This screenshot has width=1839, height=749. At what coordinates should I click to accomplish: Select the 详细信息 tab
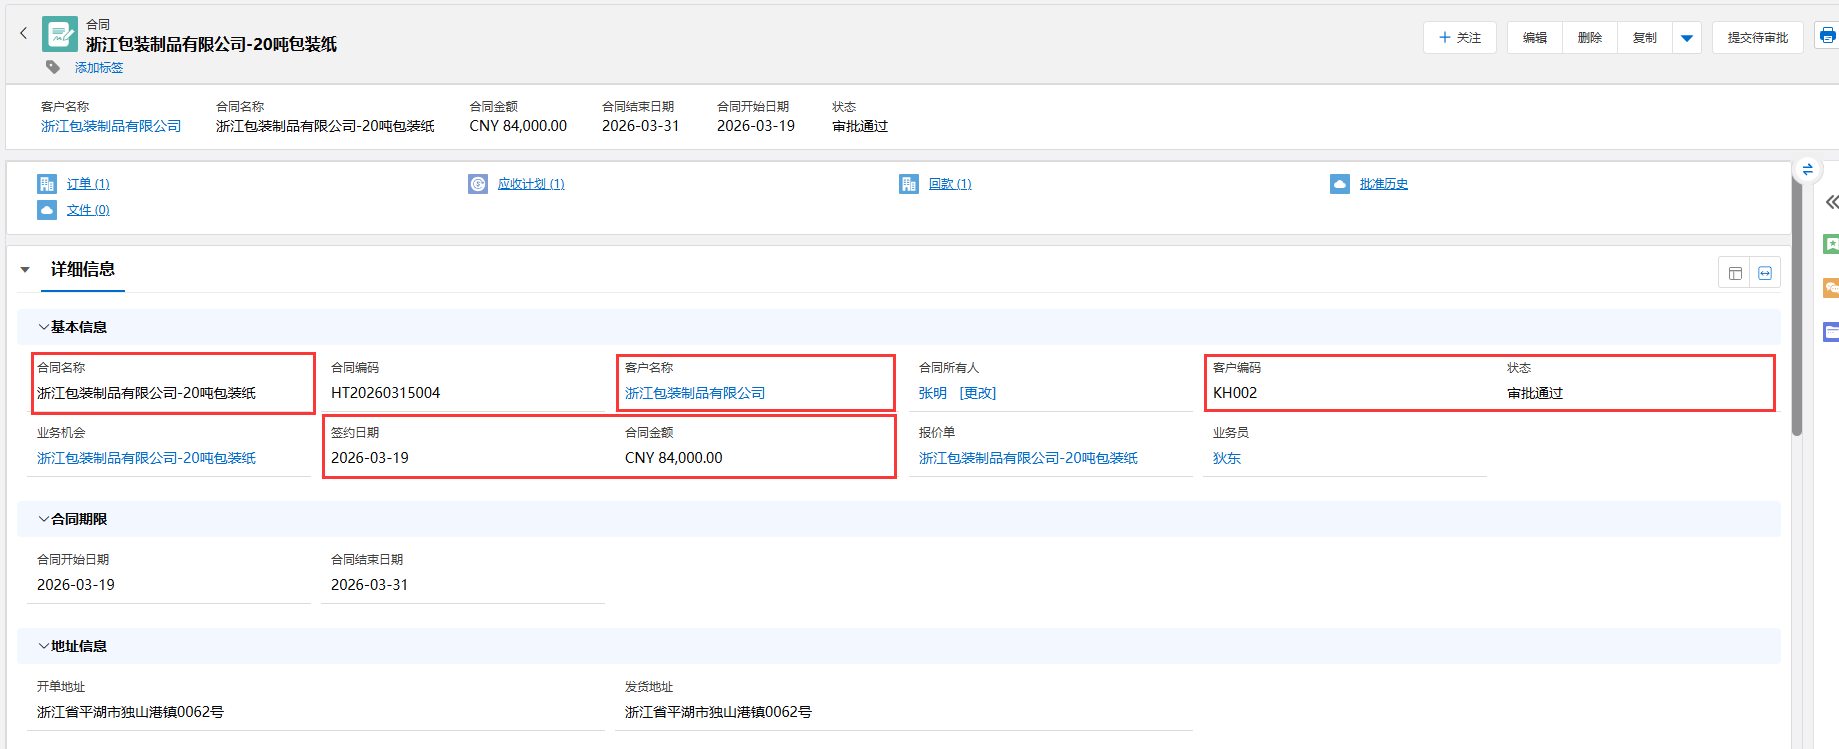(x=82, y=270)
